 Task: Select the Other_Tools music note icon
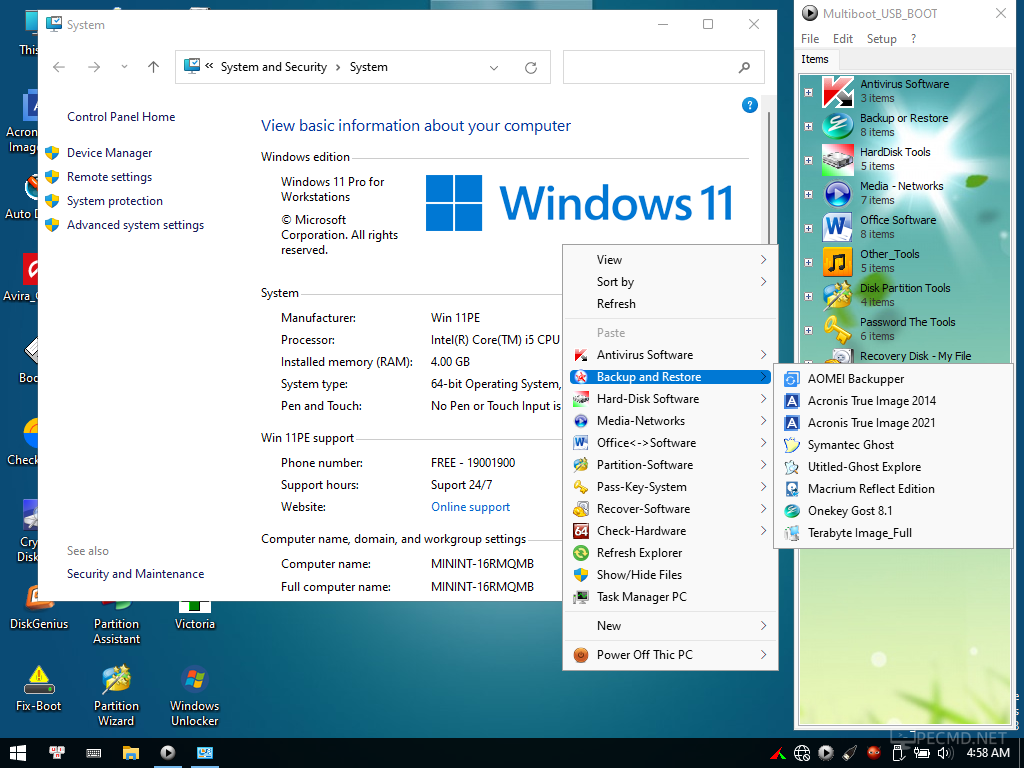(837, 261)
